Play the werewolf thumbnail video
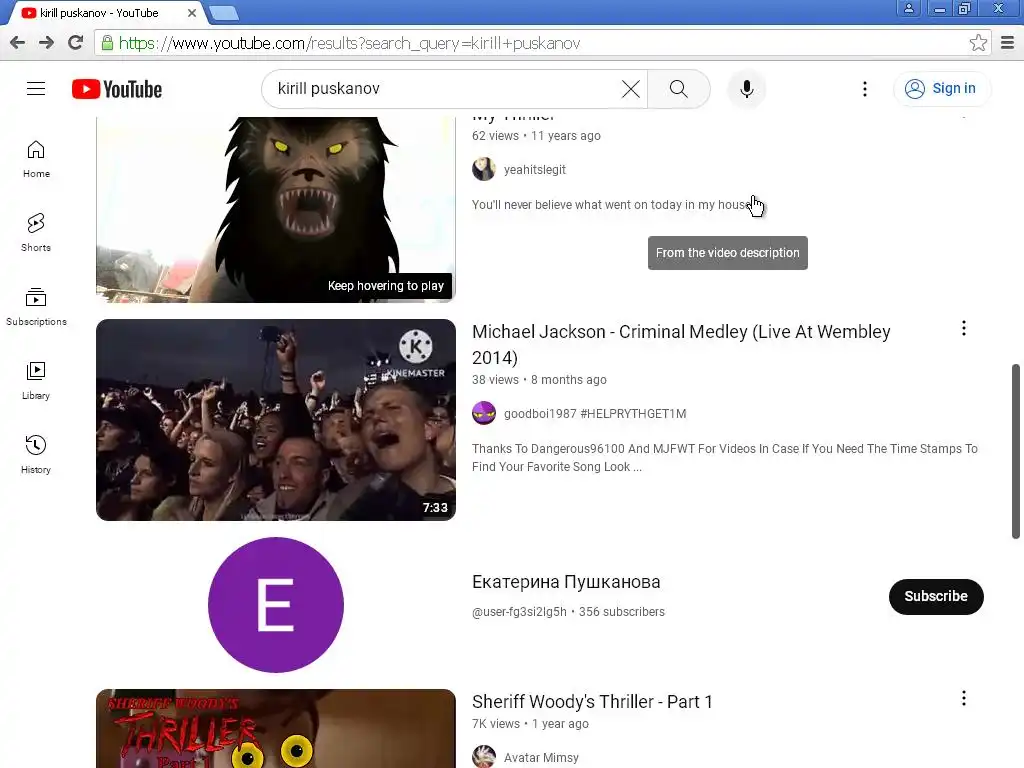This screenshot has height=768, width=1024. (276, 209)
